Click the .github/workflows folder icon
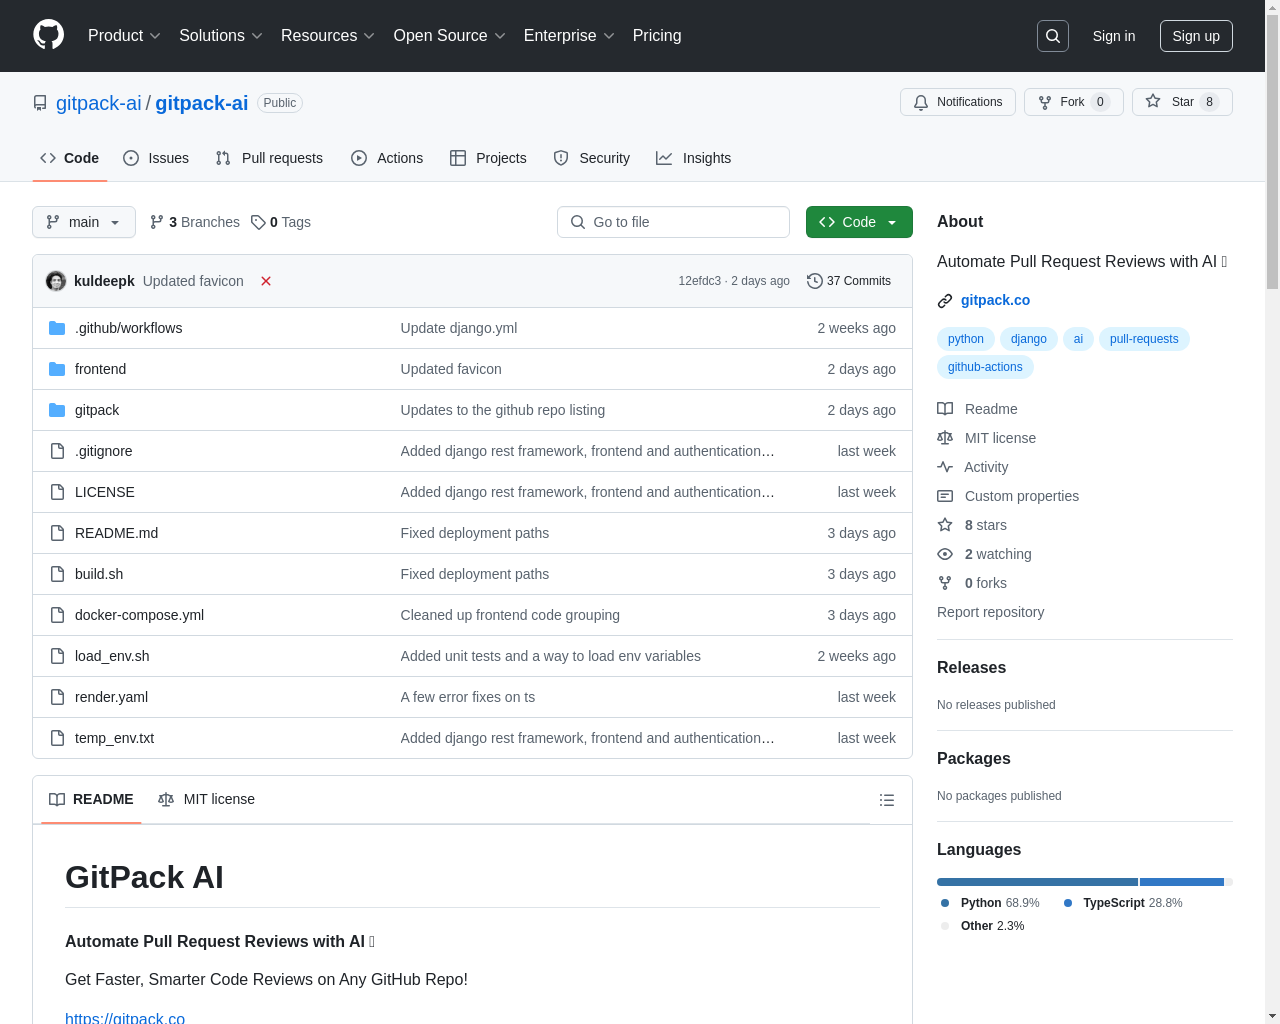The width and height of the screenshot is (1280, 1024). click(57, 328)
